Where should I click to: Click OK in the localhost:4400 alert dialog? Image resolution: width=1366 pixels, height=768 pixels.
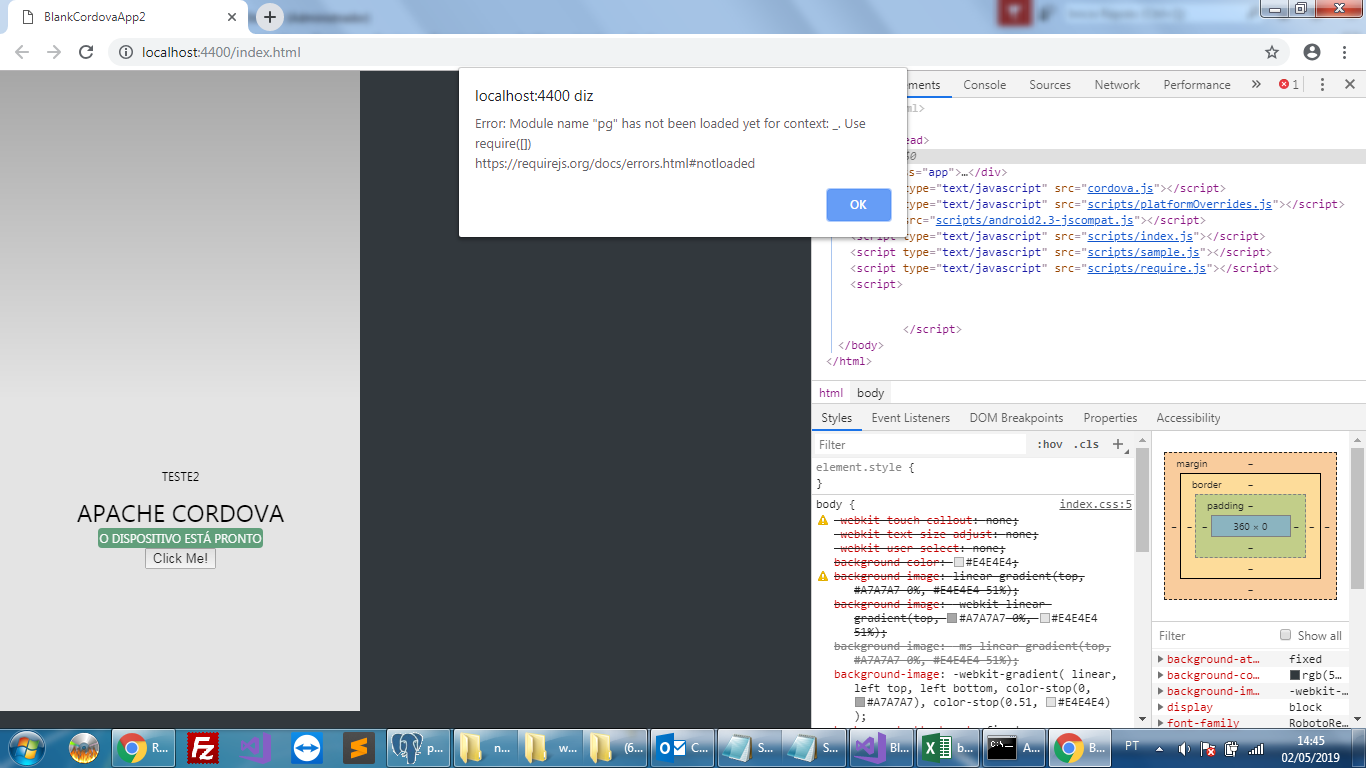point(858,205)
